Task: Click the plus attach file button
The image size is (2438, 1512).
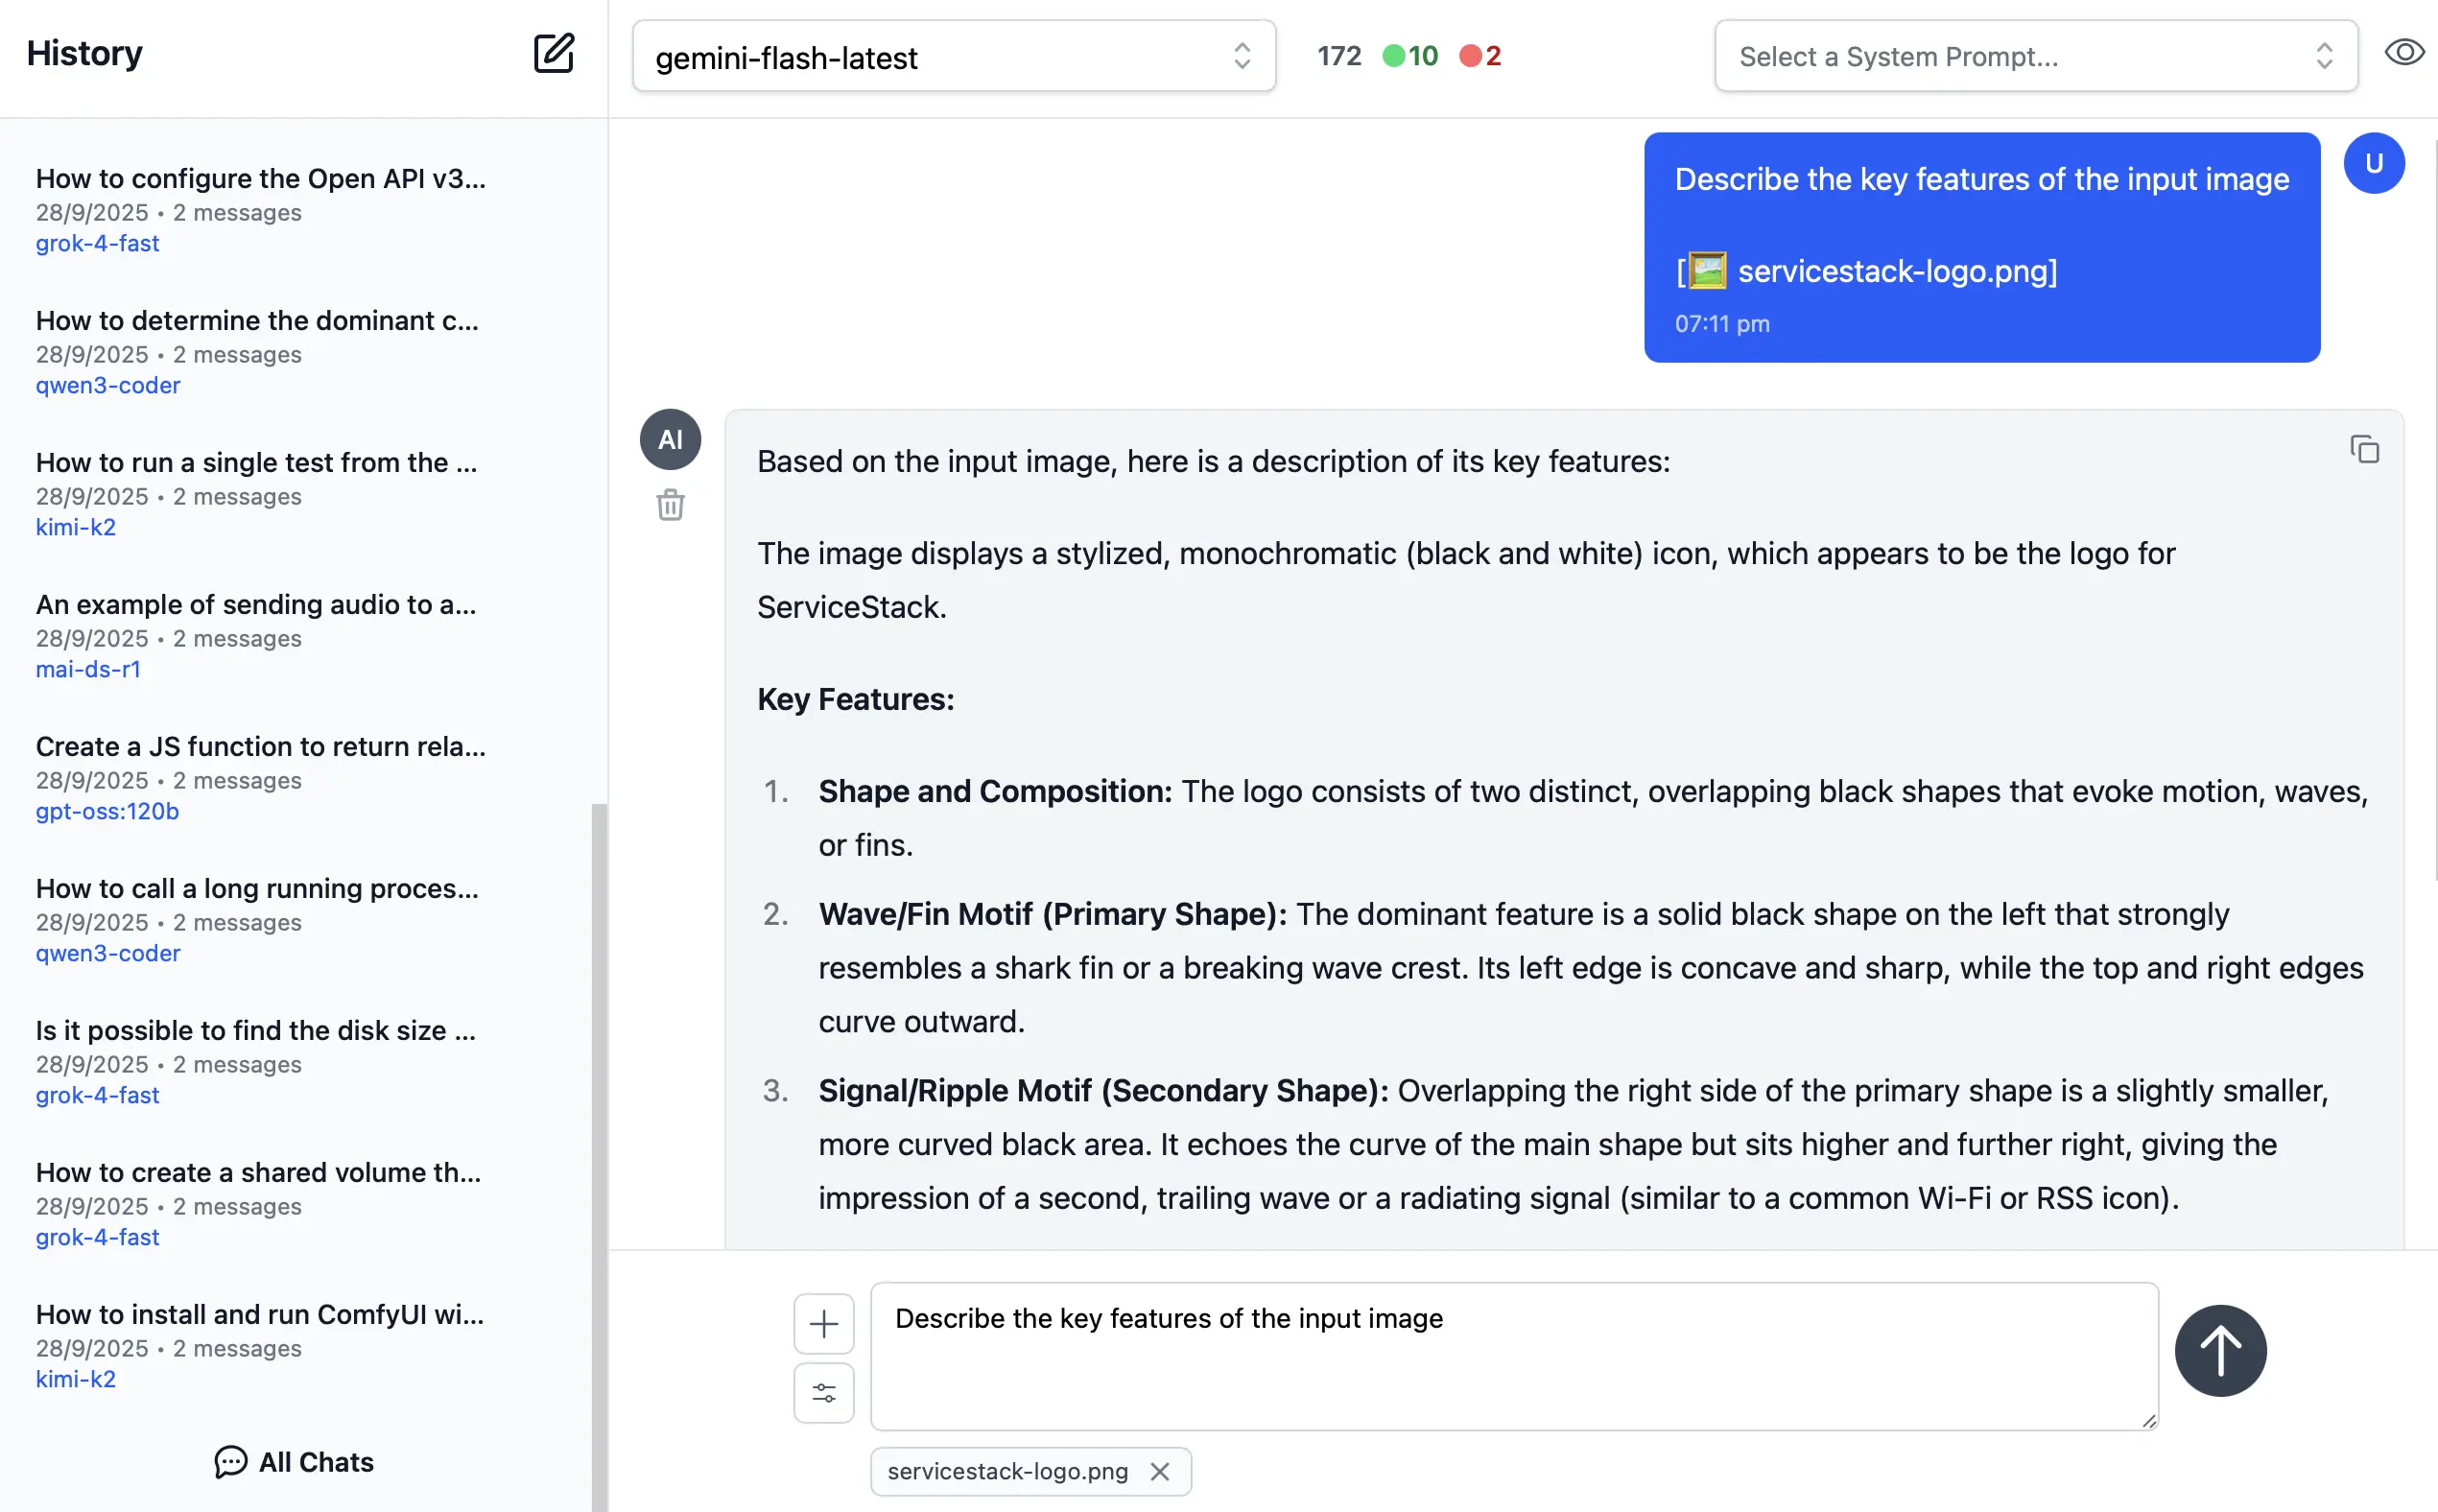Action: point(824,1324)
